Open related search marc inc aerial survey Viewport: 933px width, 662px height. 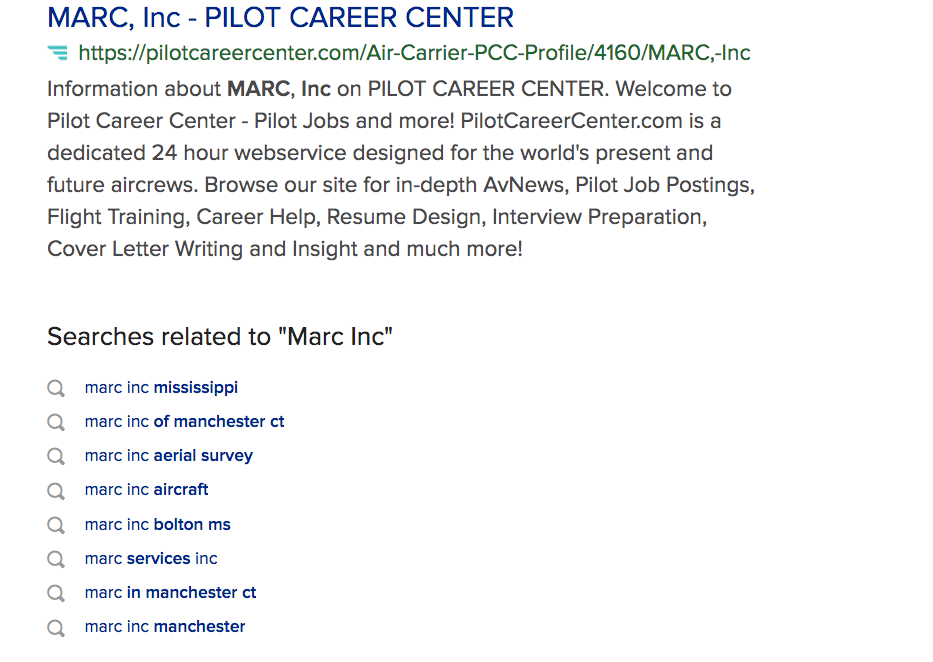click(169, 456)
